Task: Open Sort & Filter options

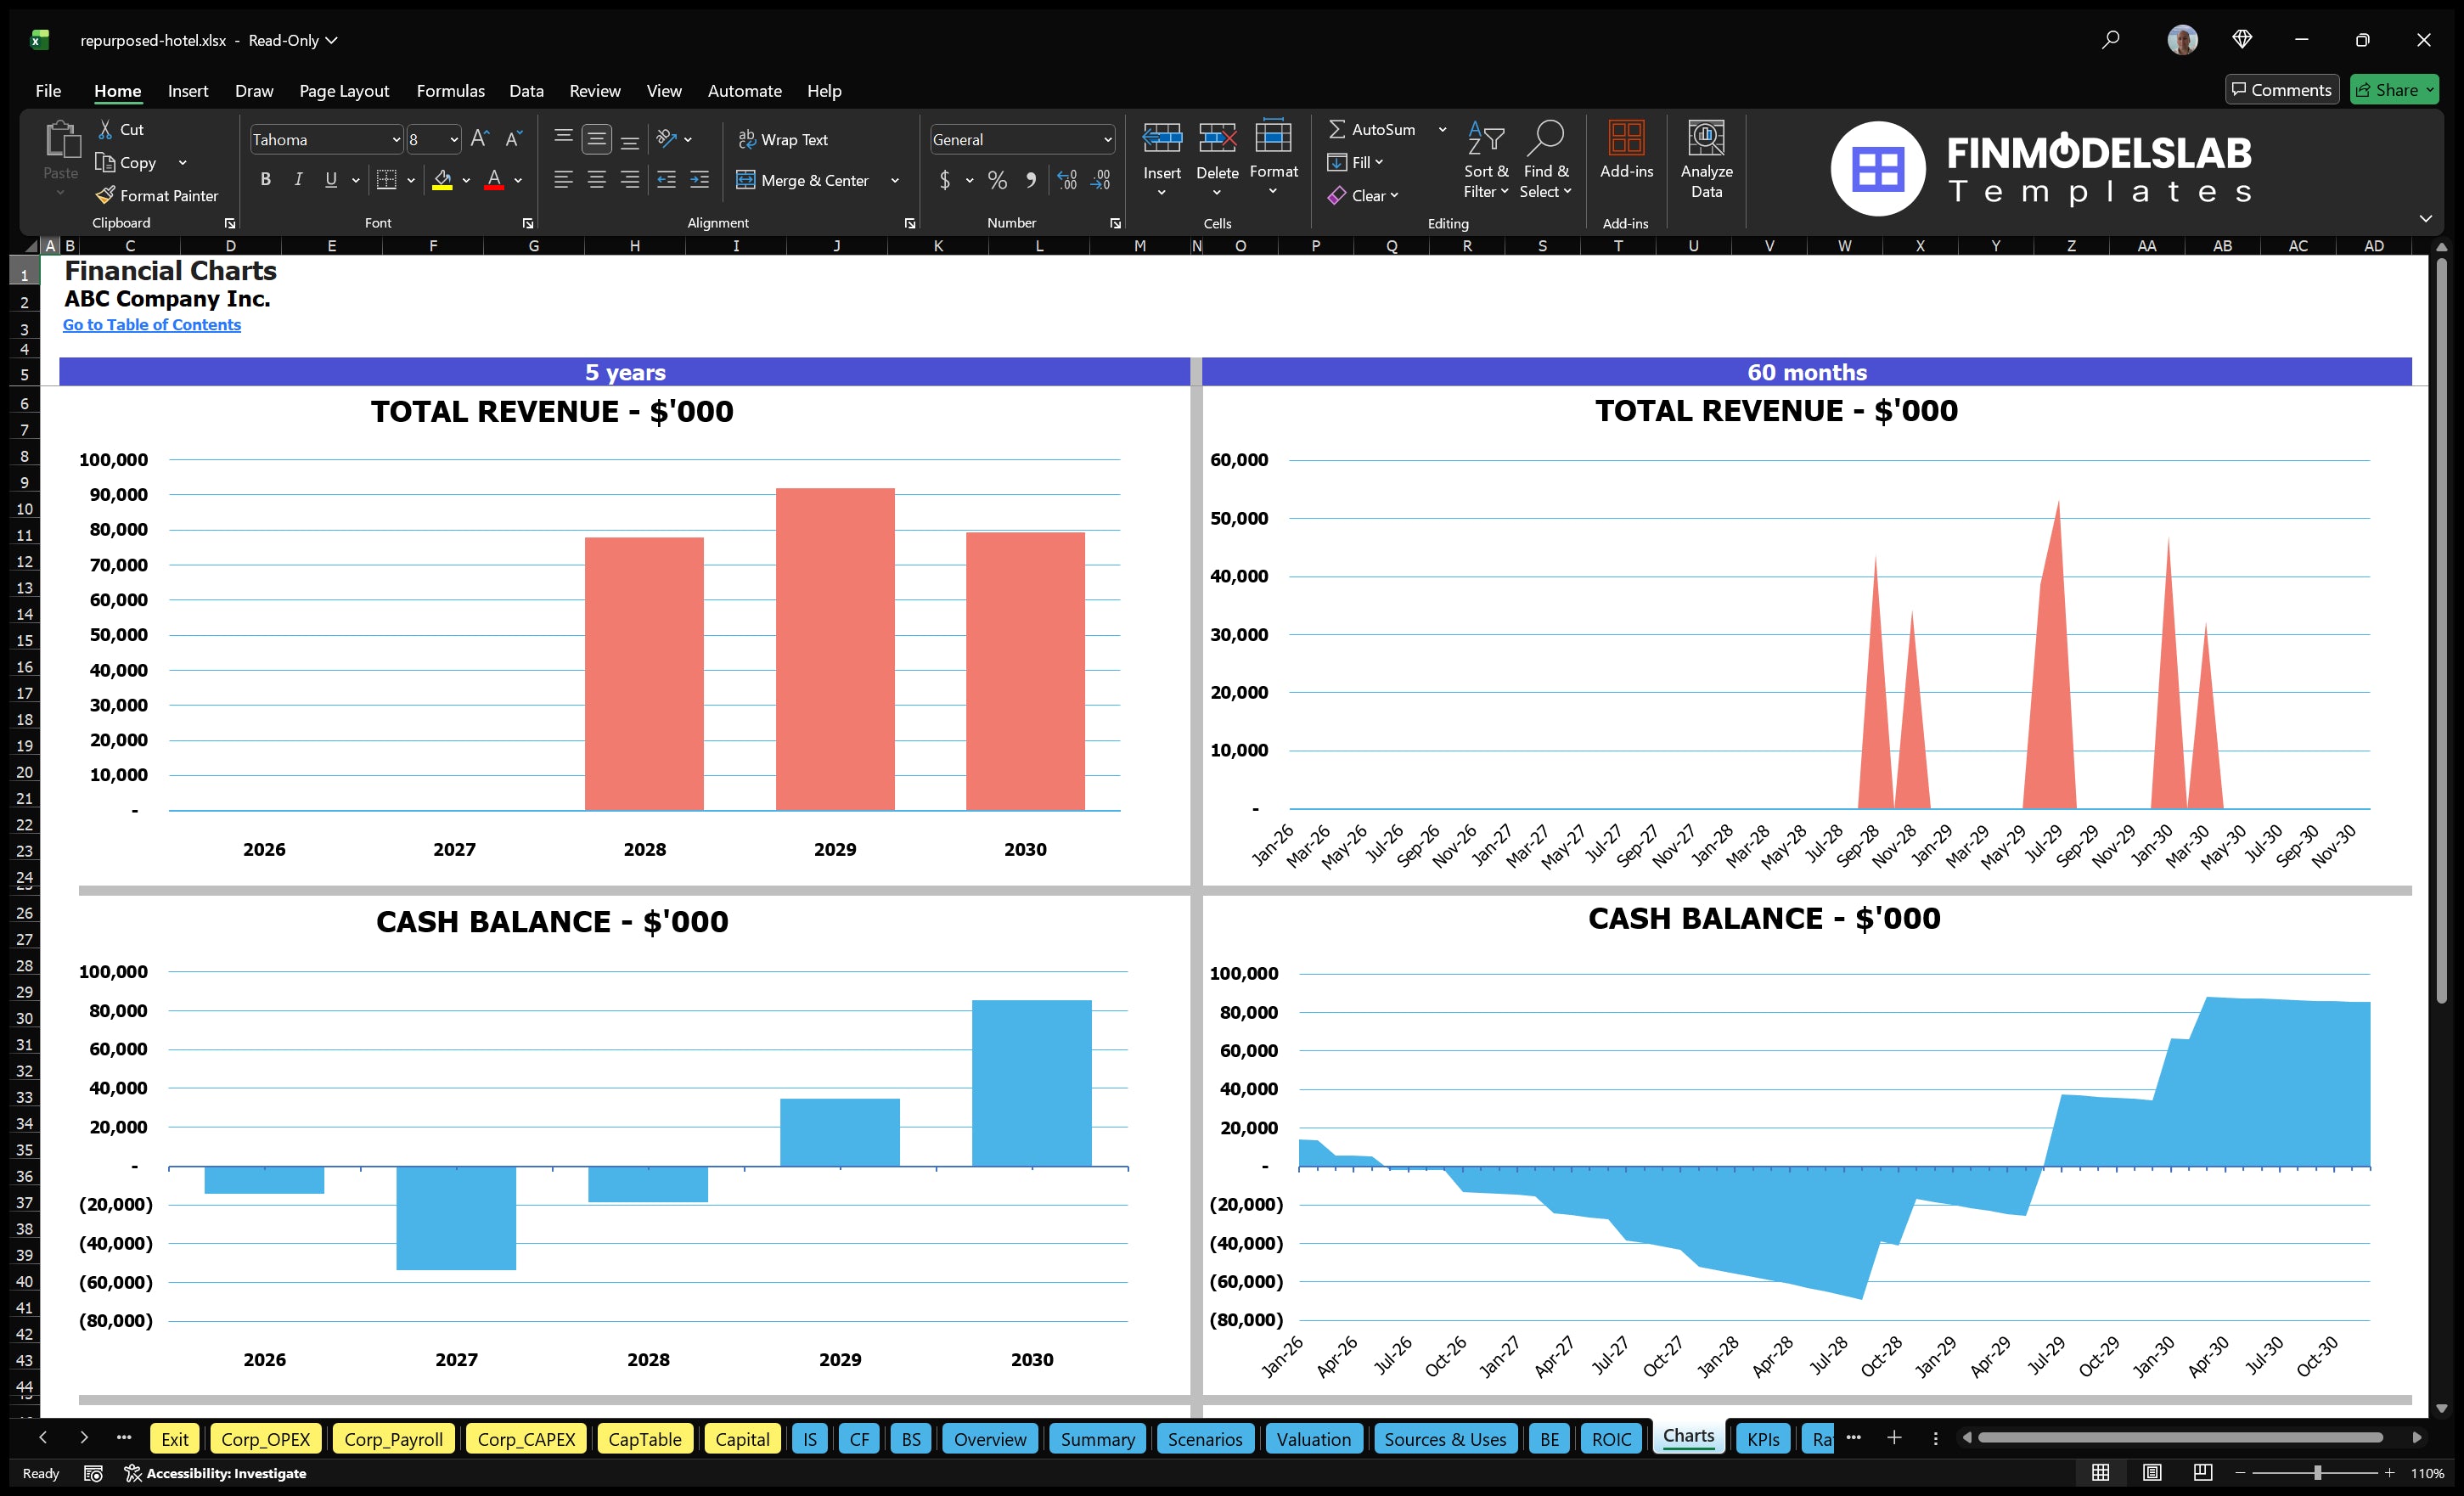Action: pyautogui.click(x=1486, y=160)
